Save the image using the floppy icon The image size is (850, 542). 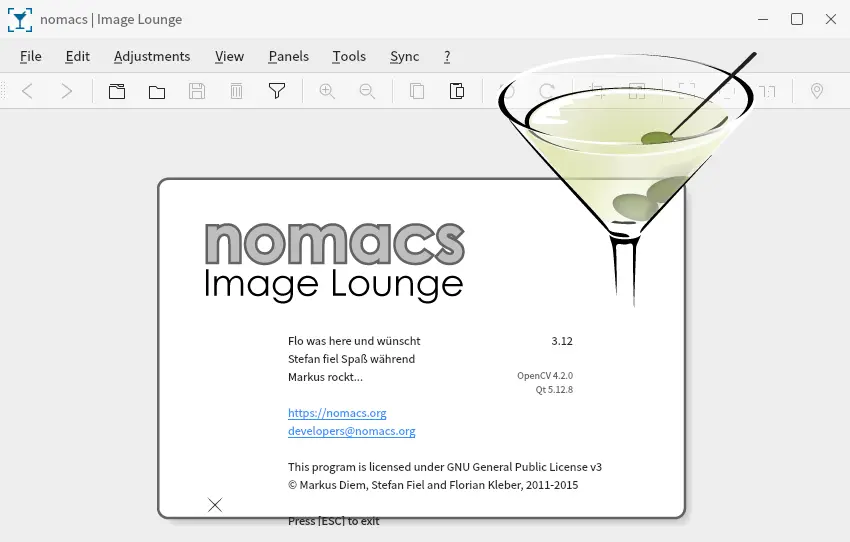pyautogui.click(x=197, y=91)
